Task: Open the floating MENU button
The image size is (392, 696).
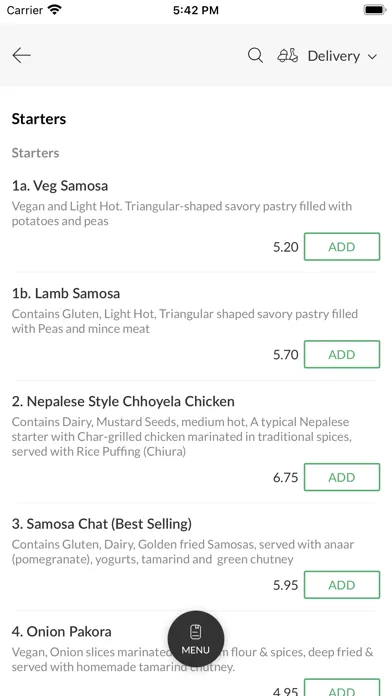Action: point(196,639)
